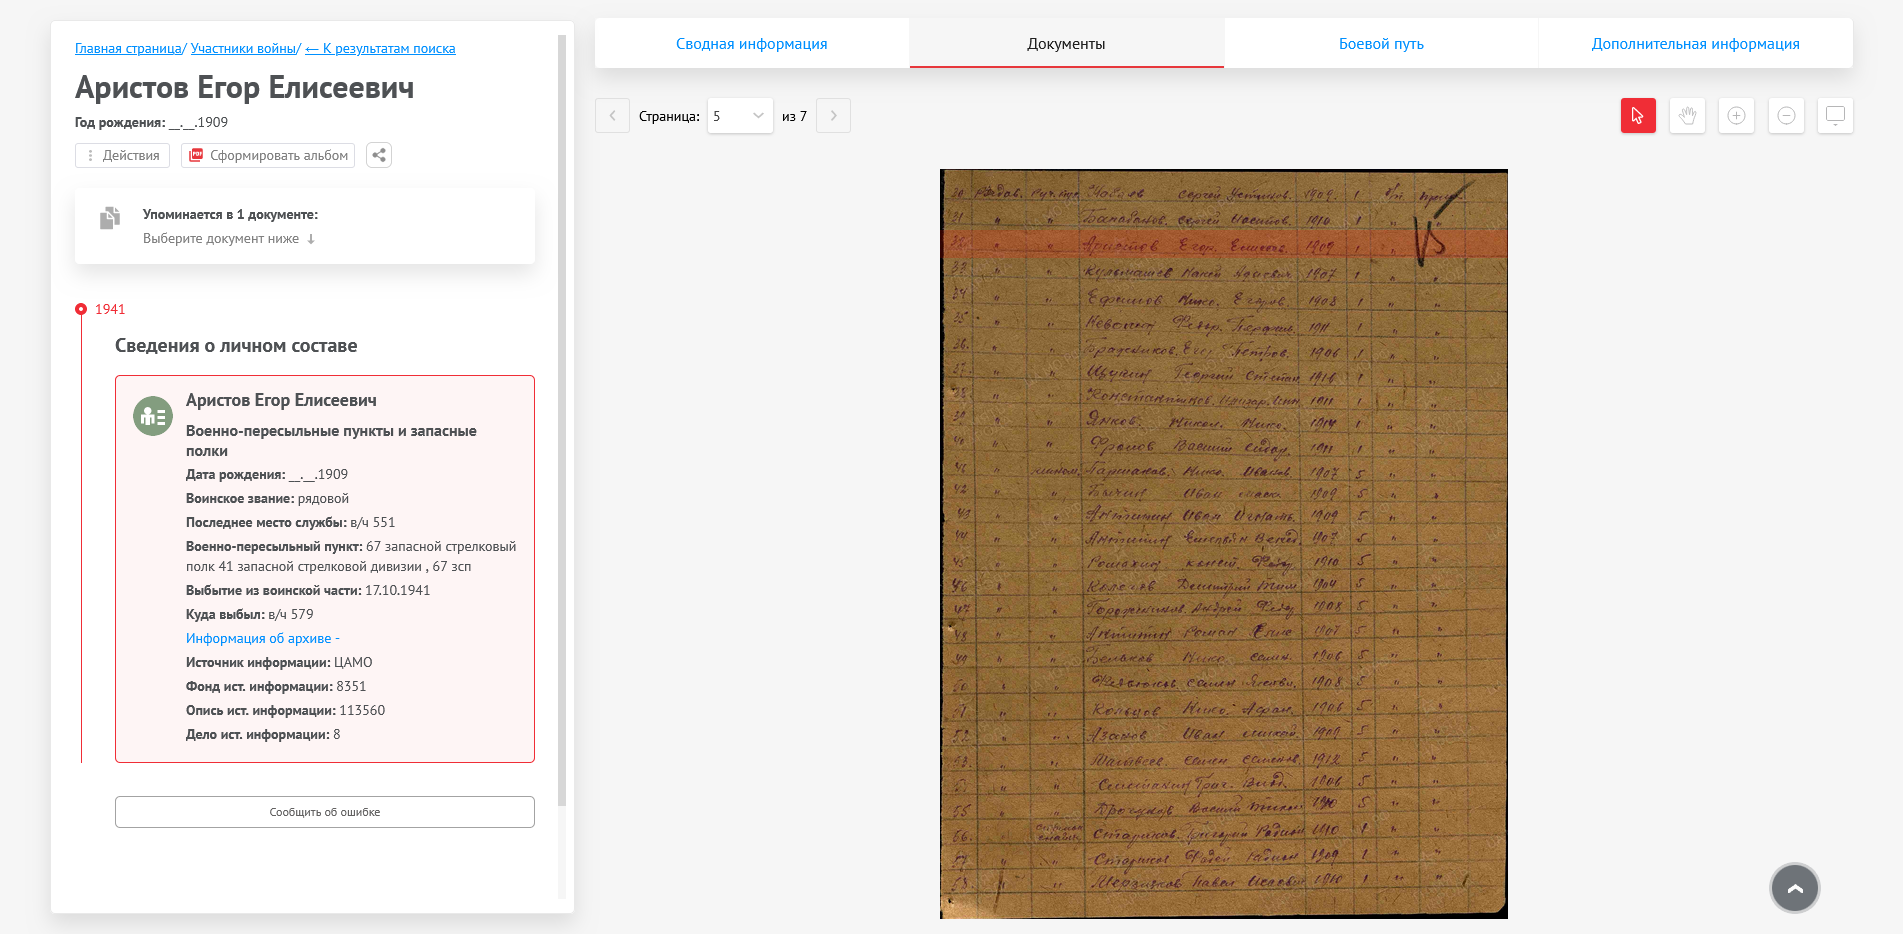This screenshot has width=1903, height=934.
Task: Switch to Сводная информация tab
Action: (x=751, y=44)
